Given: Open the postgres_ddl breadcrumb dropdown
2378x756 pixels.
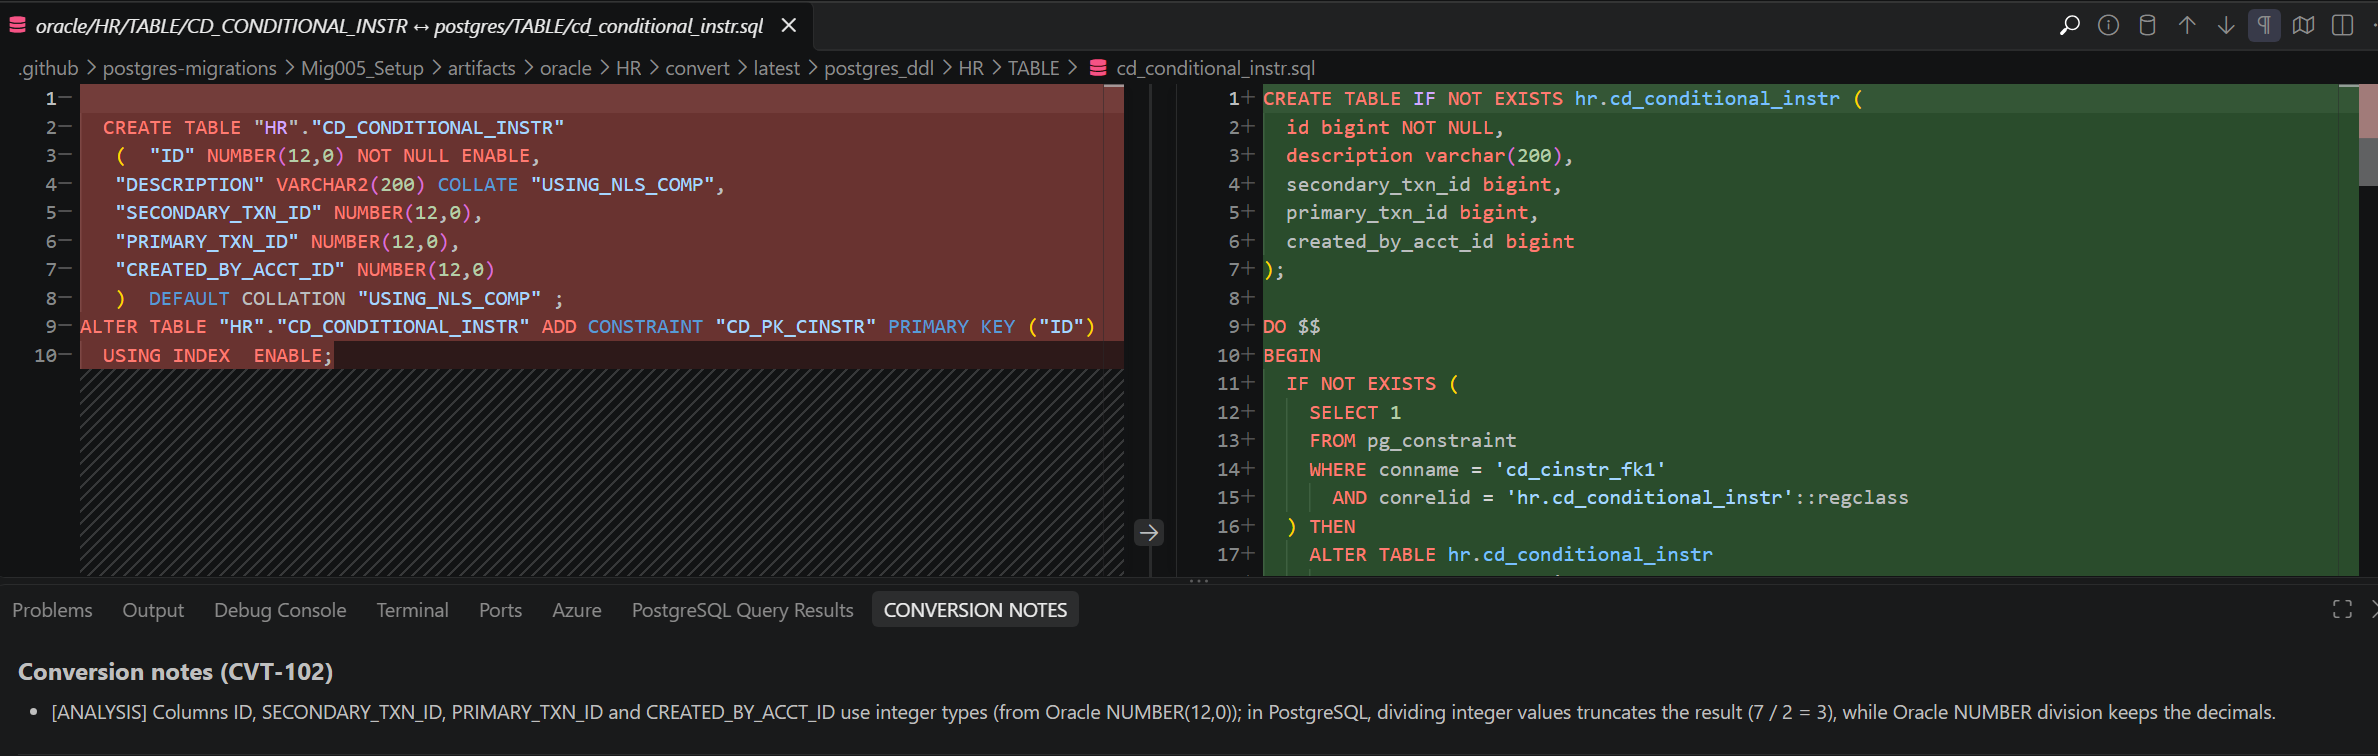Looking at the screenshot, I should tap(879, 68).
